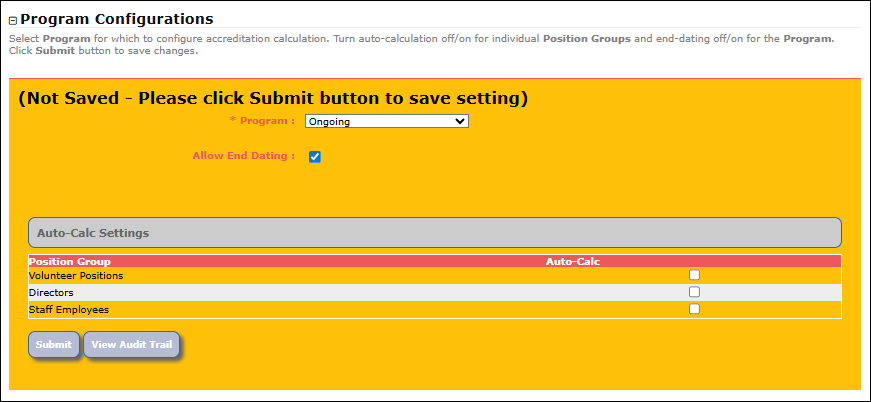871x402 pixels.
Task: Collapse the Program Configurations section icon
Action: [13, 21]
